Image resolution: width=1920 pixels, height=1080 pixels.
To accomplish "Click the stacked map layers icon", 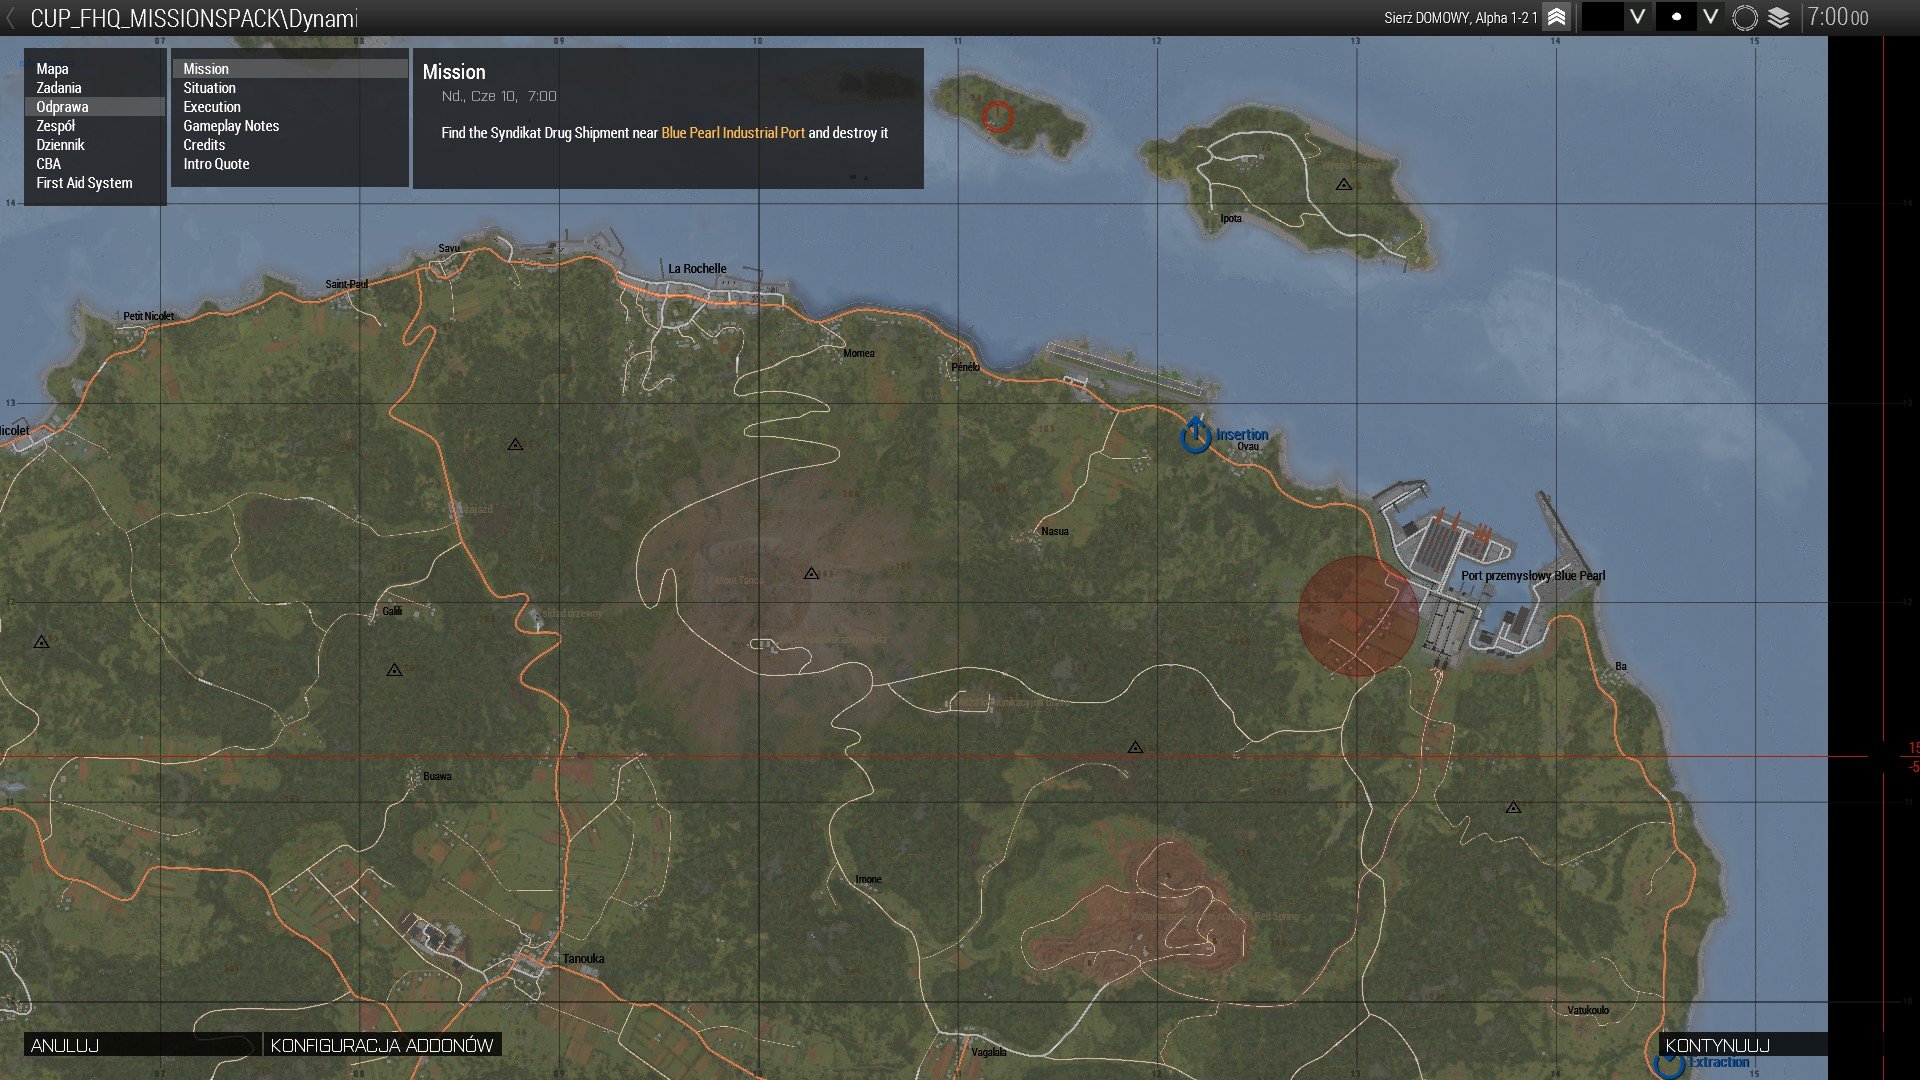I will tap(1778, 17).
